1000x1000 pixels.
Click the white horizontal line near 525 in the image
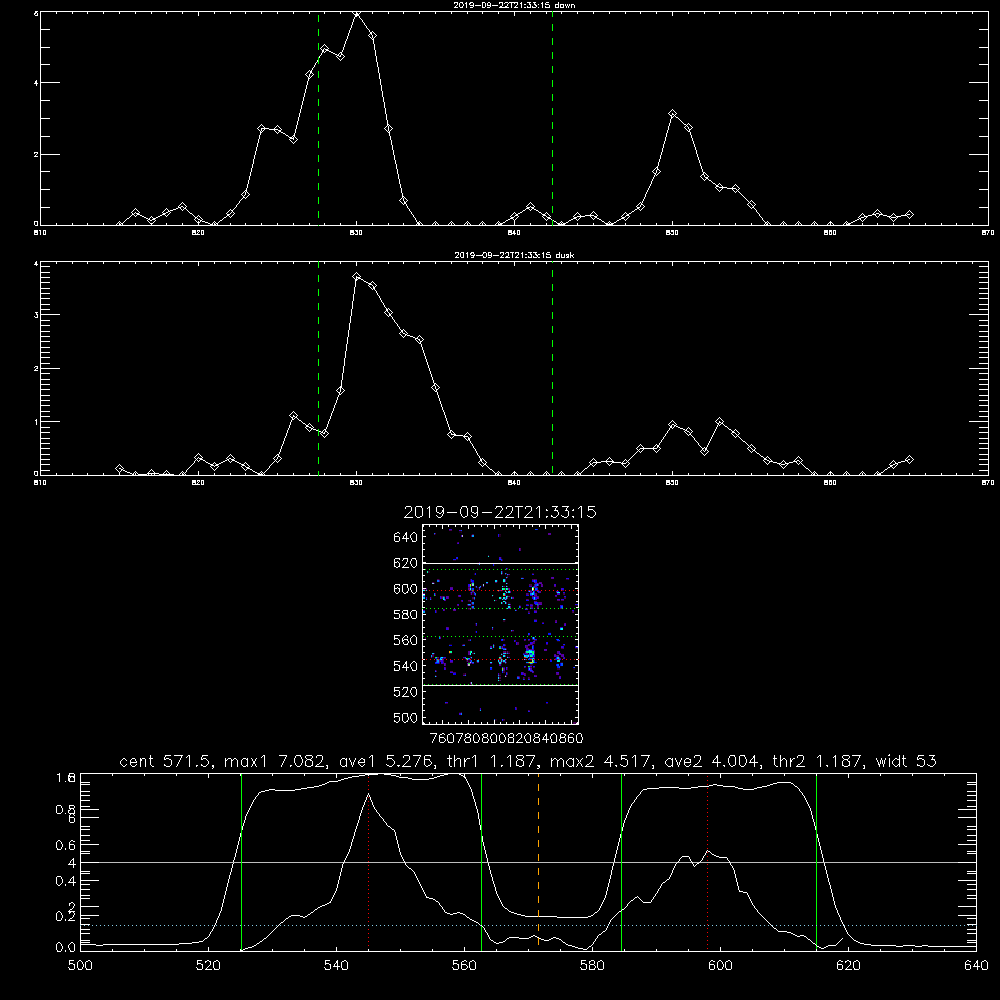501,686
